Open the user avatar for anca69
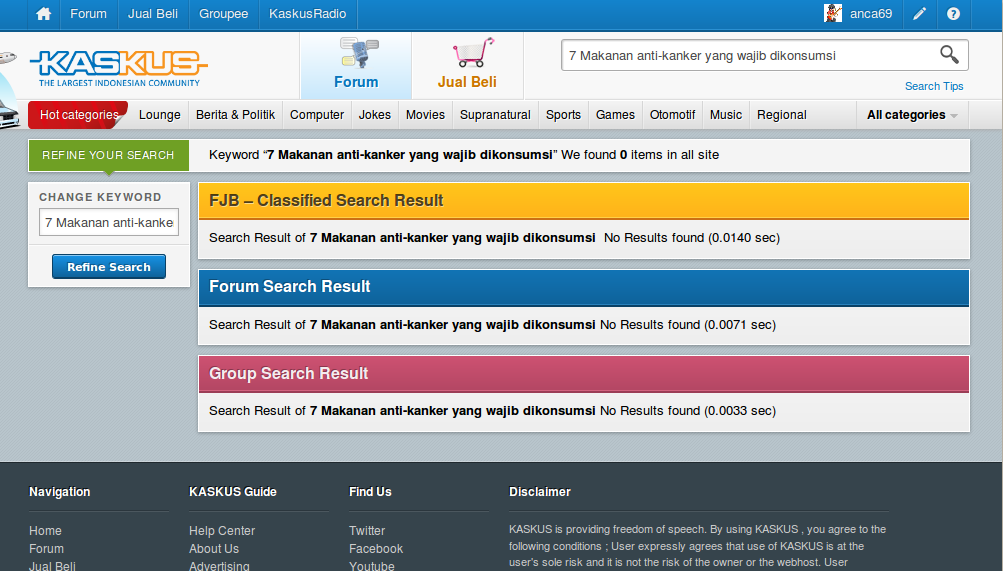Image resolution: width=1003 pixels, height=571 pixels. pos(833,13)
